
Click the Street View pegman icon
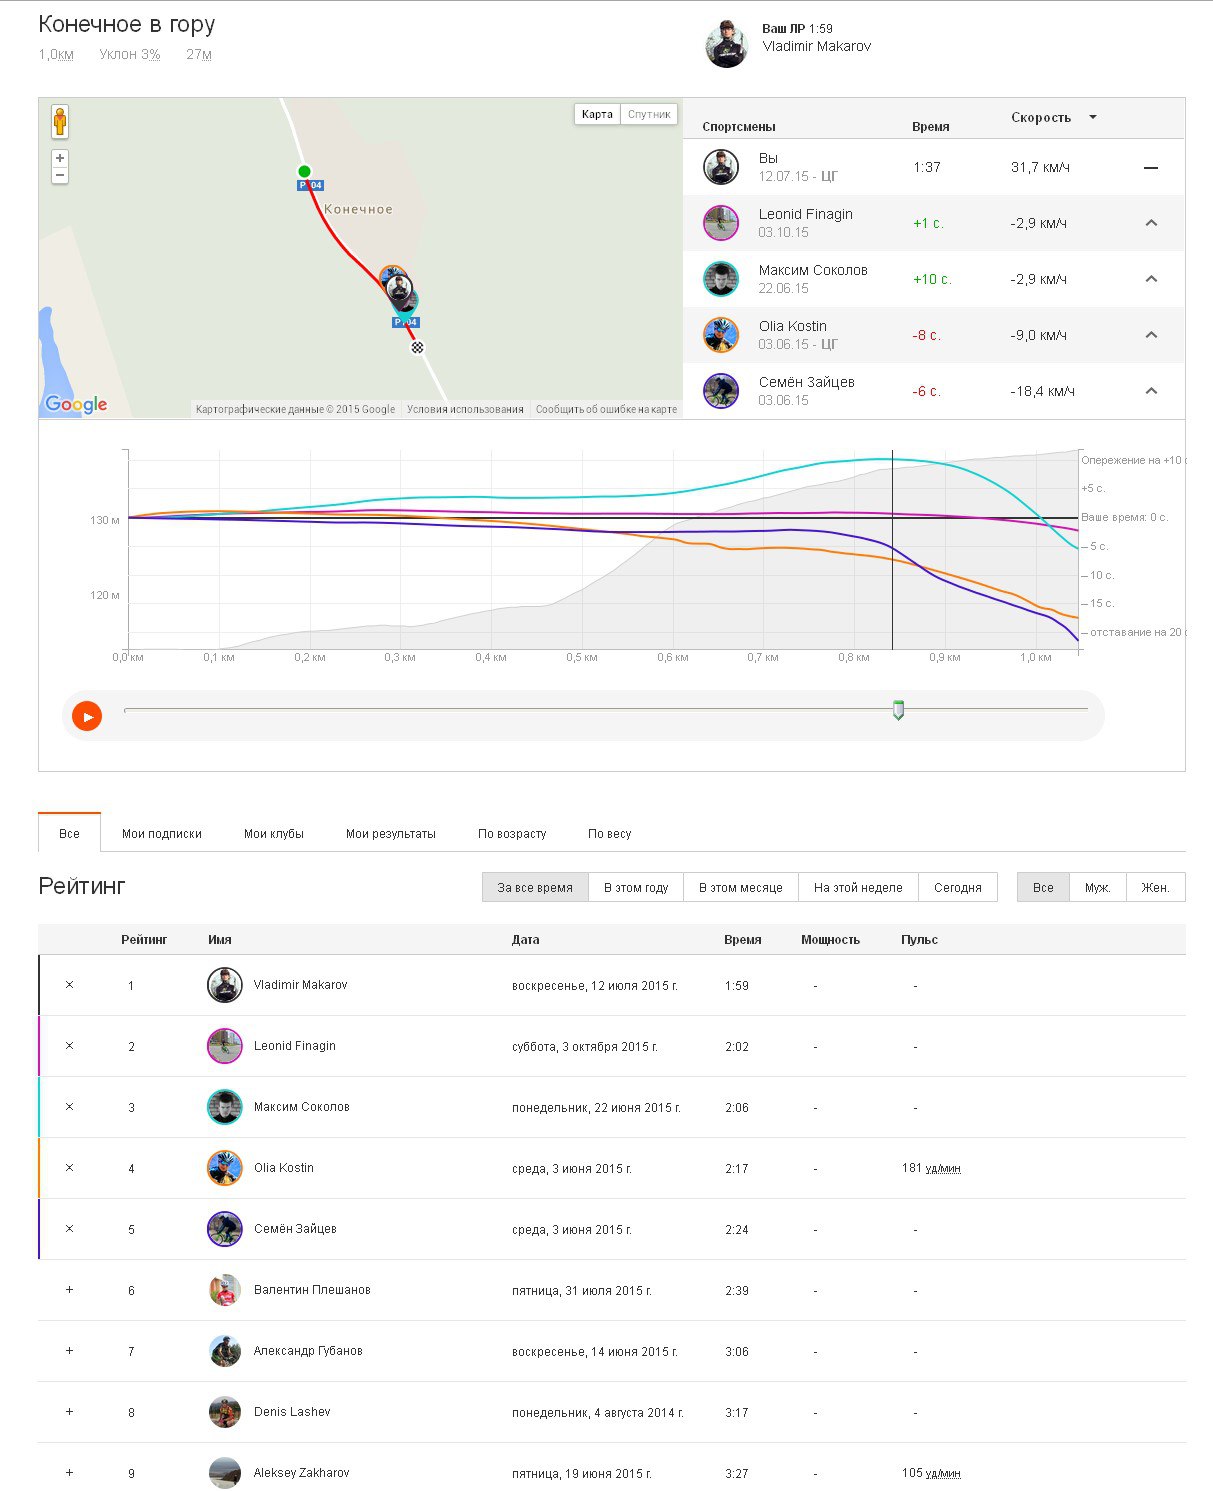click(x=60, y=121)
